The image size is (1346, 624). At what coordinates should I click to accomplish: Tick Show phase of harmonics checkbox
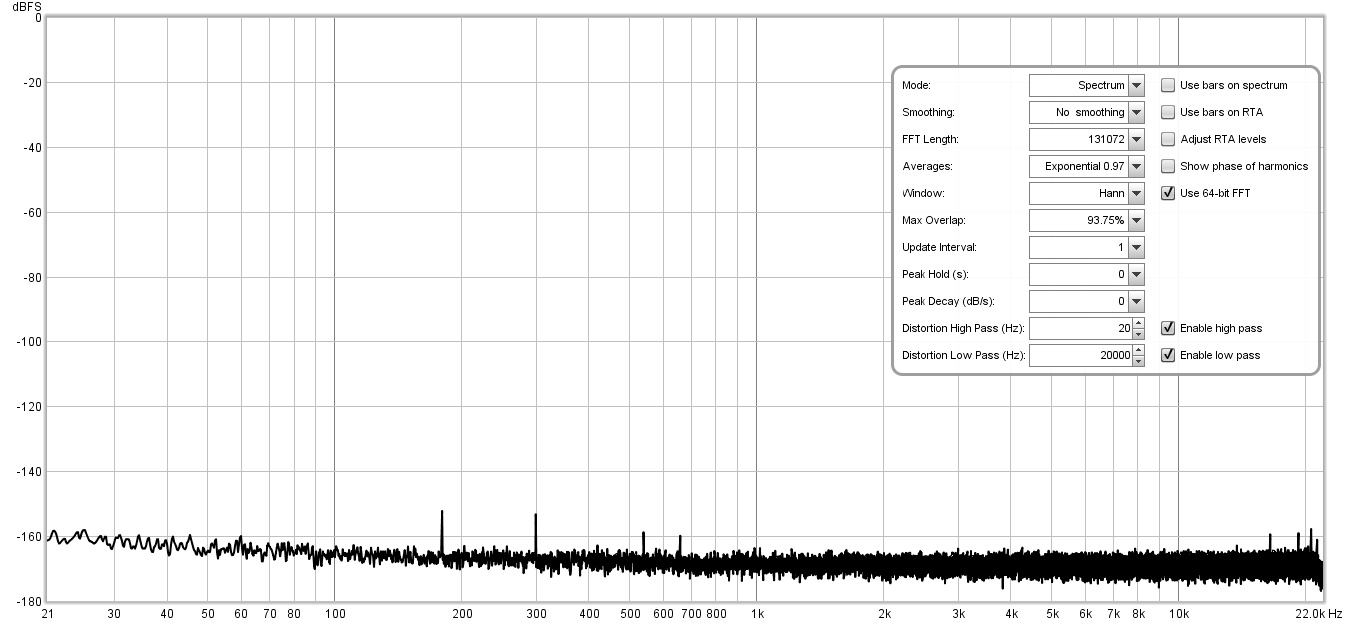point(1168,167)
